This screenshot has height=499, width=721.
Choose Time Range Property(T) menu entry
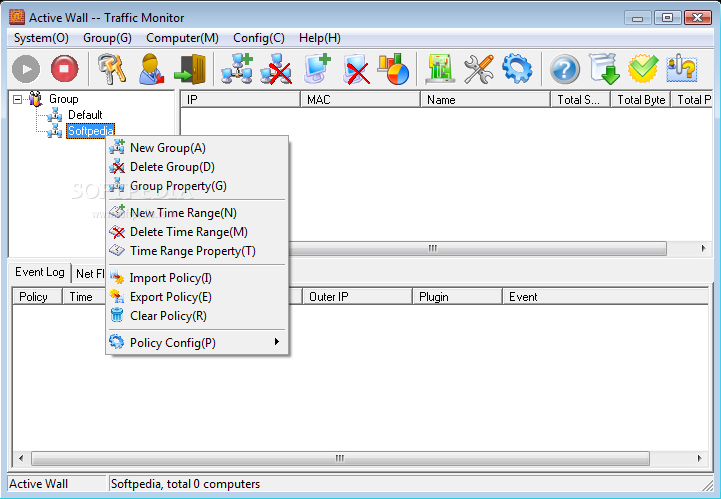(x=197, y=251)
